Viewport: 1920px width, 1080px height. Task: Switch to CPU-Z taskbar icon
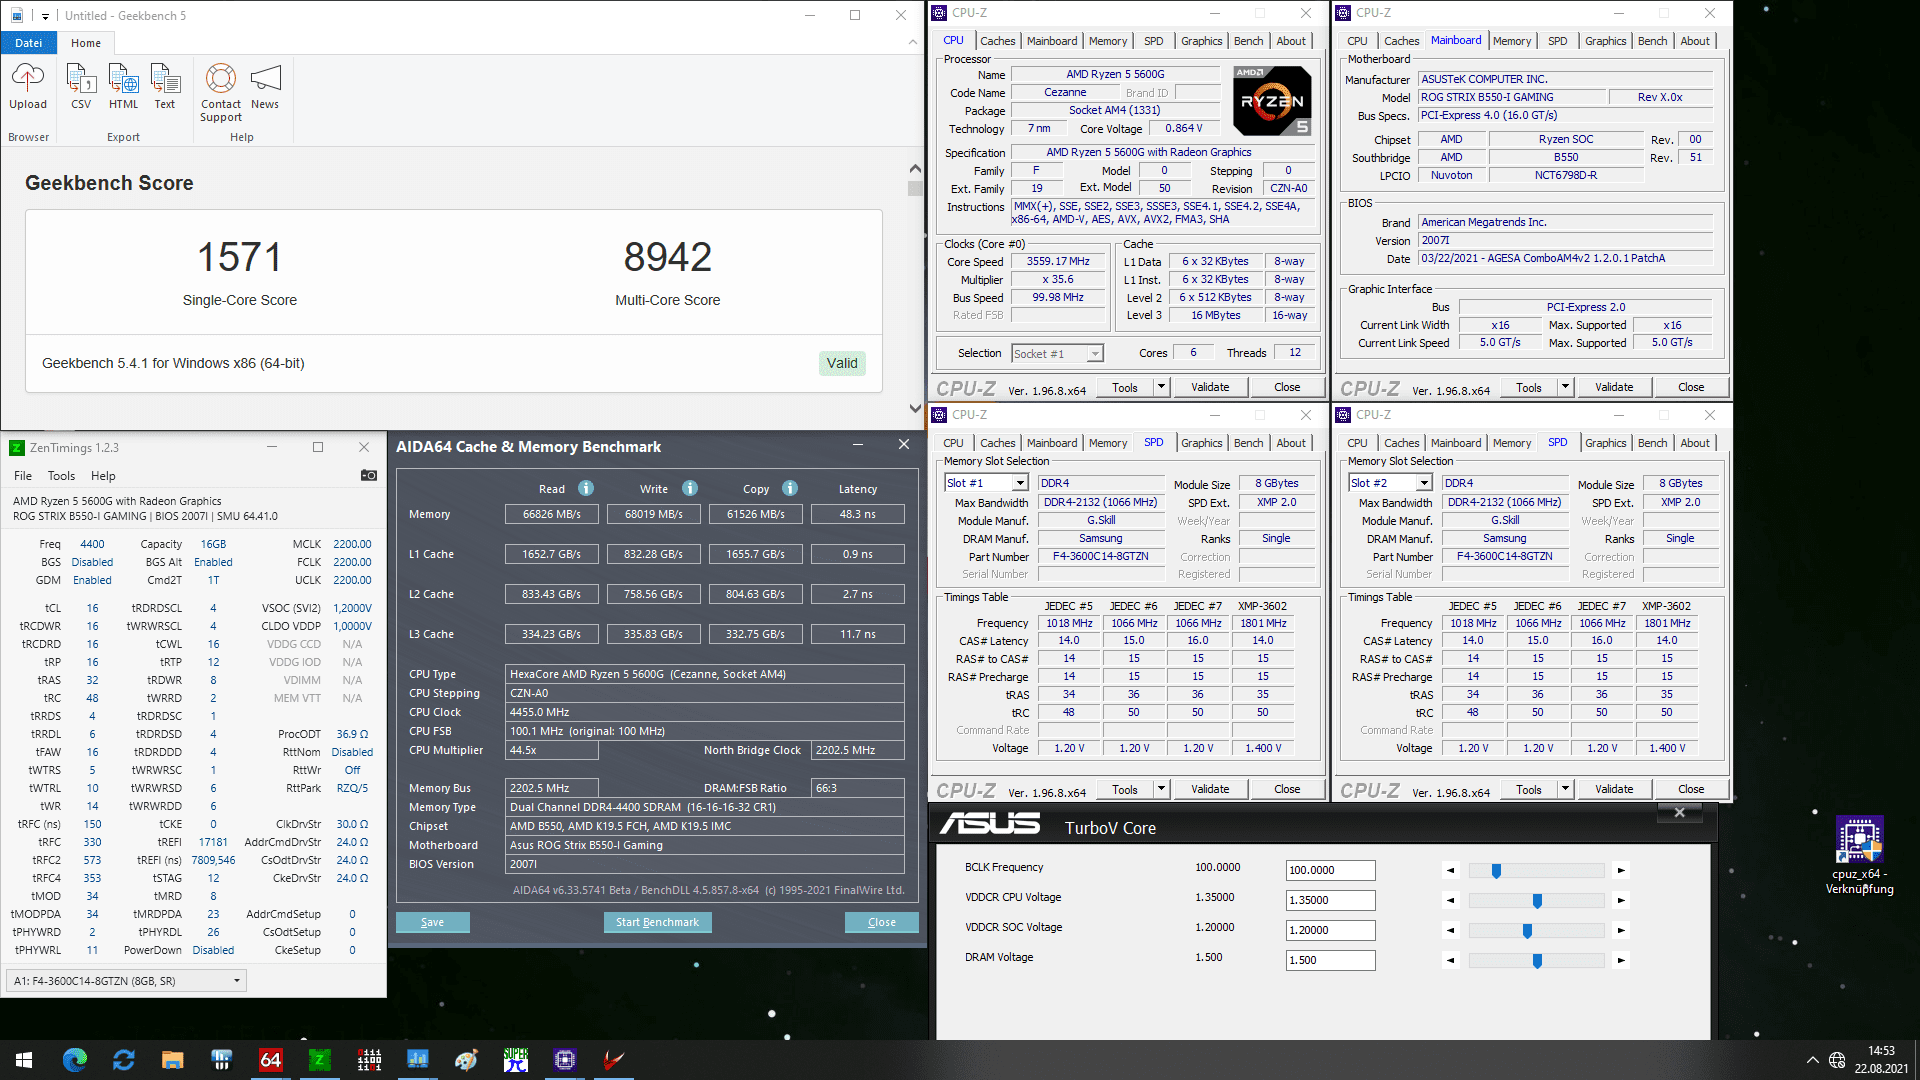[565, 1060]
